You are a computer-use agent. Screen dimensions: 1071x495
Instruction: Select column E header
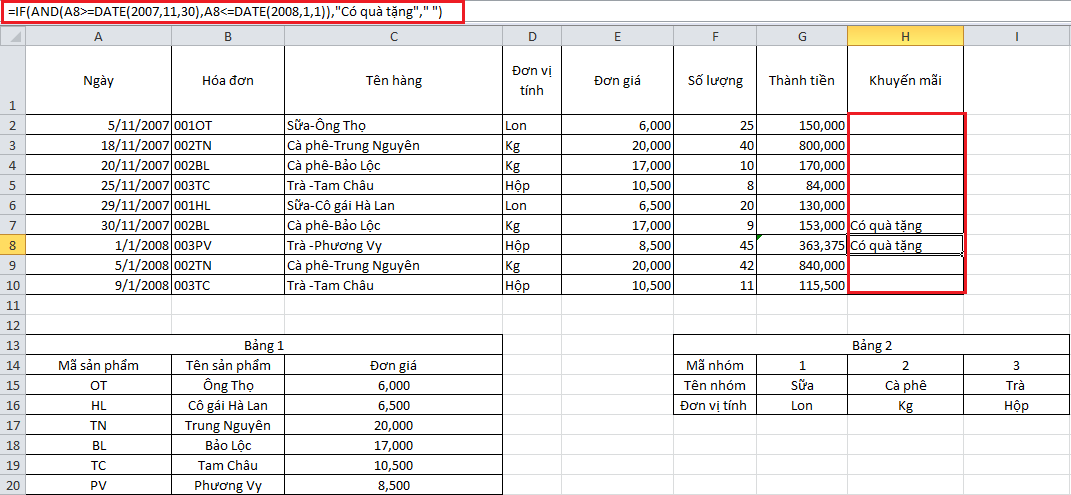point(617,37)
